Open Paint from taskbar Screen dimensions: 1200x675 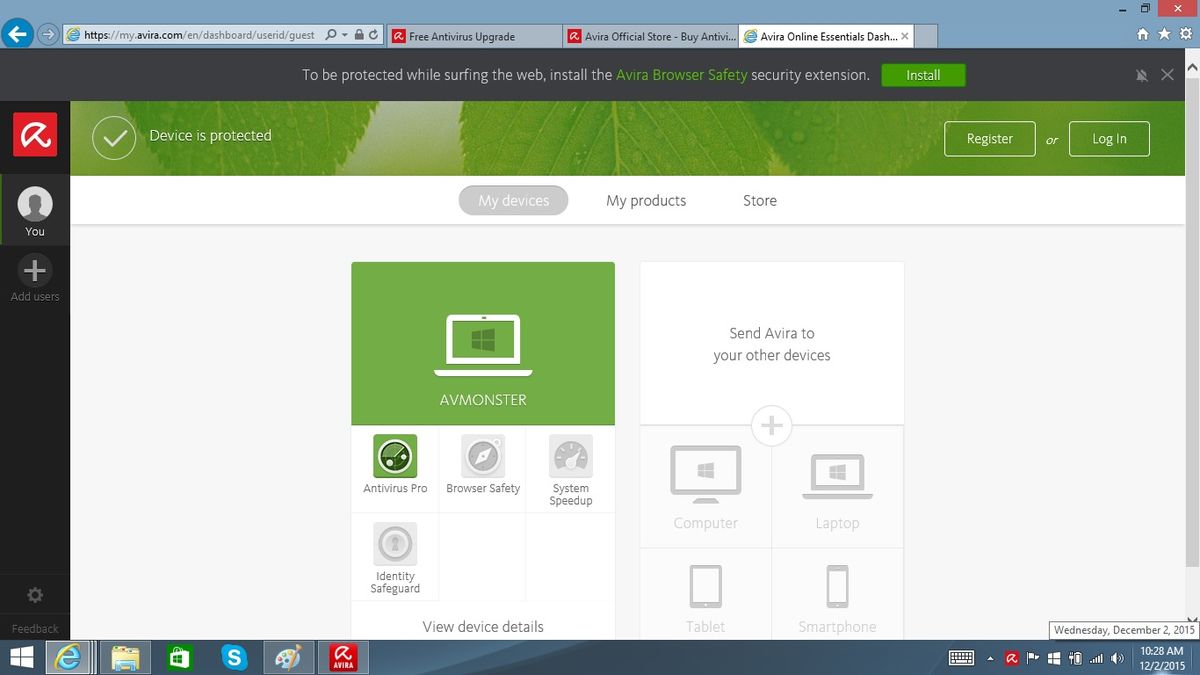(290, 657)
